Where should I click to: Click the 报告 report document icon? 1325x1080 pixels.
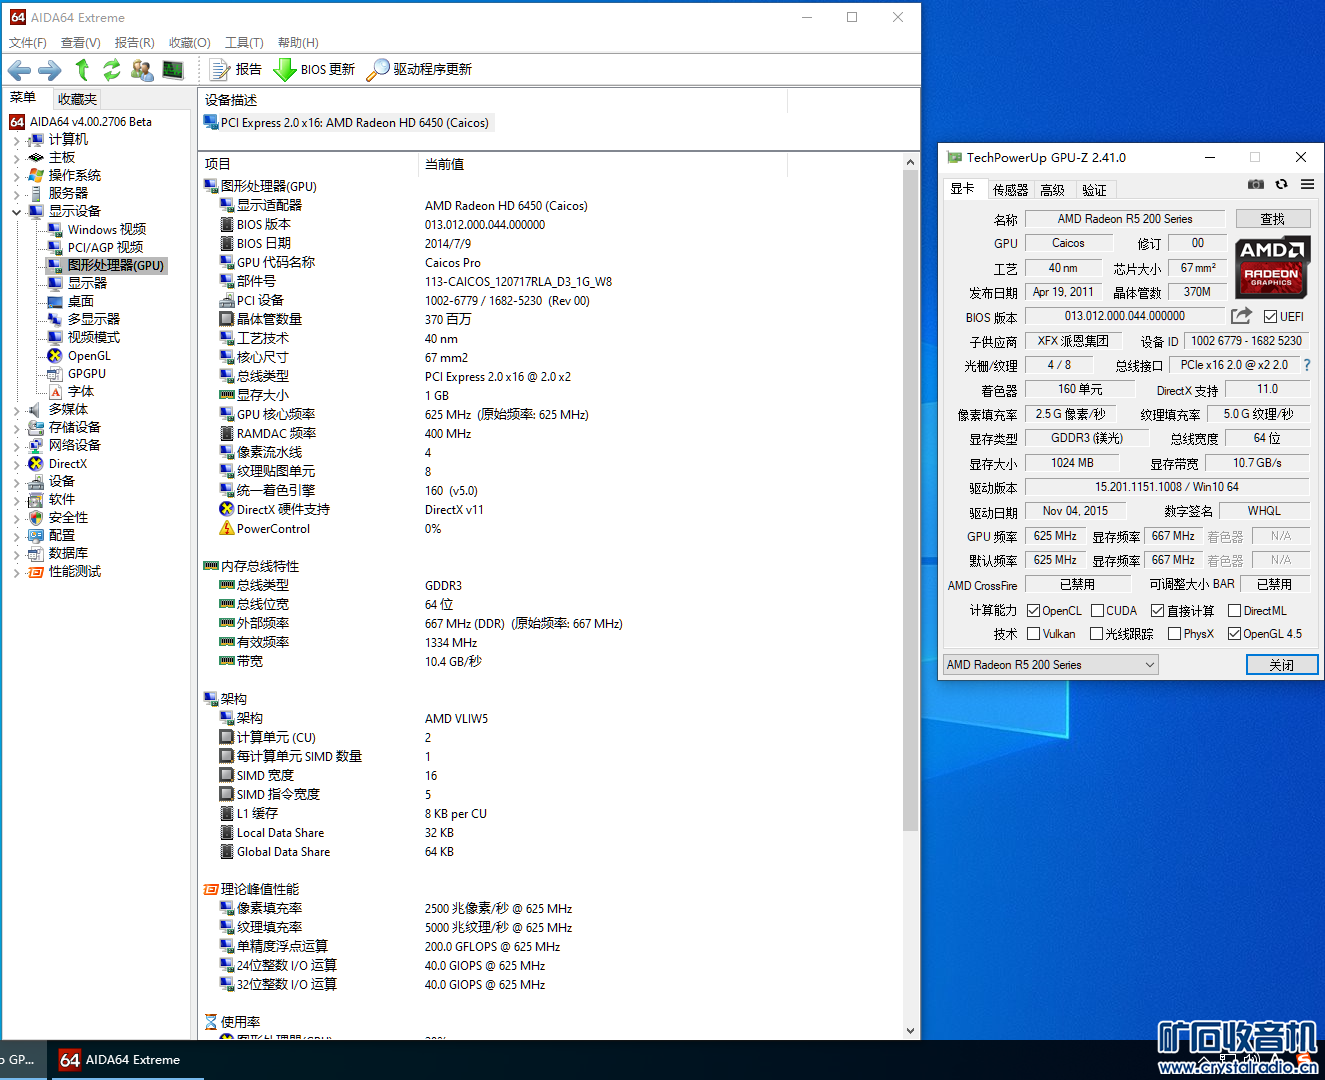click(220, 69)
